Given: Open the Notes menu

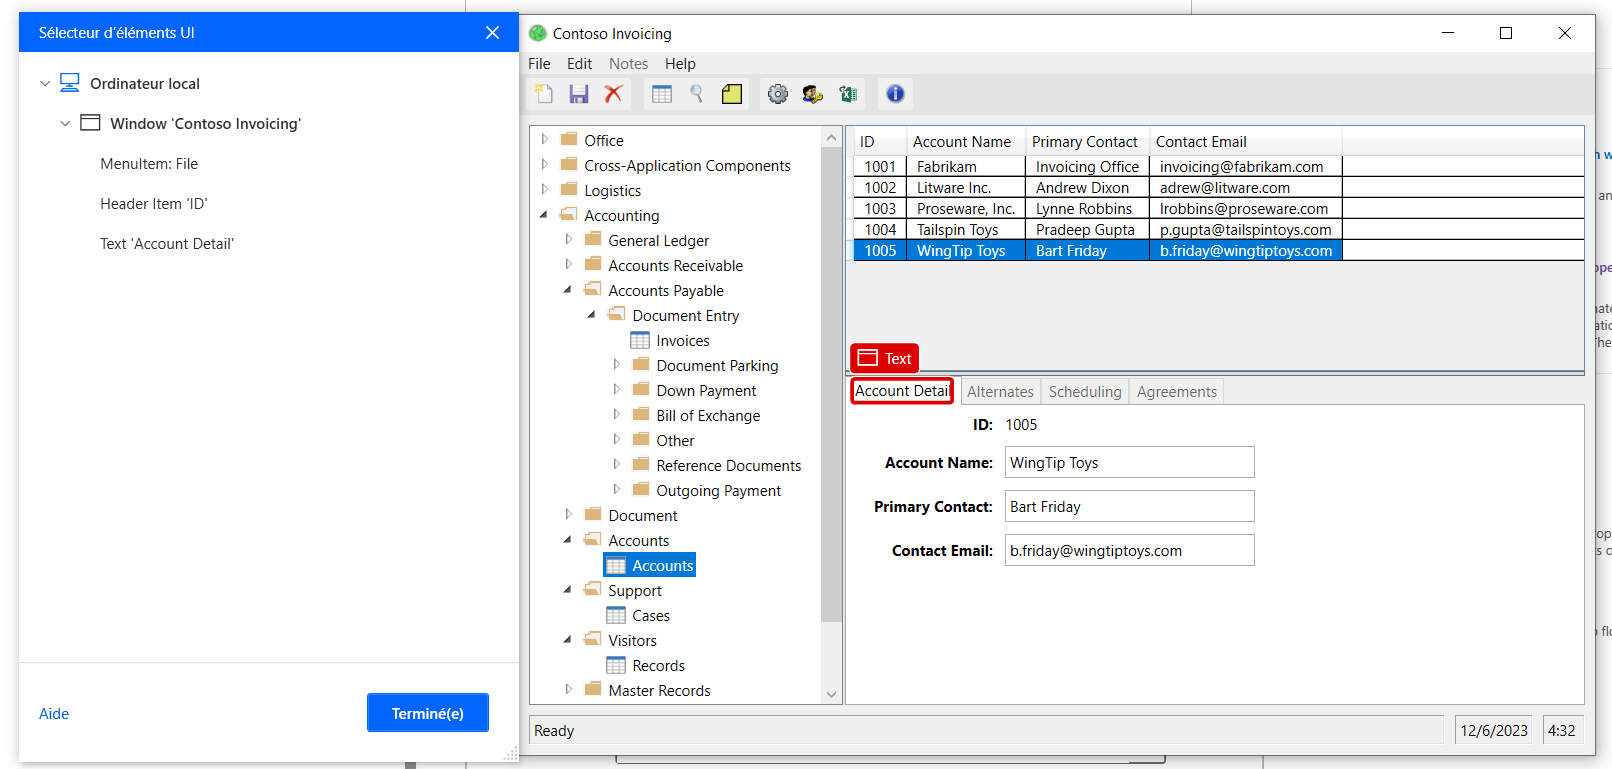Looking at the screenshot, I should [x=628, y=64].
